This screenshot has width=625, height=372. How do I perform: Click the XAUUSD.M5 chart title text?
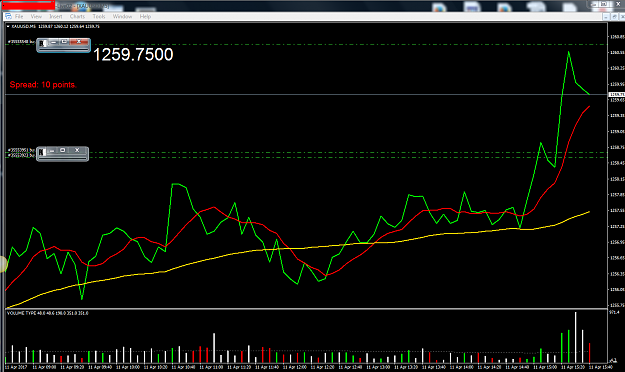(x=24, y=26)
